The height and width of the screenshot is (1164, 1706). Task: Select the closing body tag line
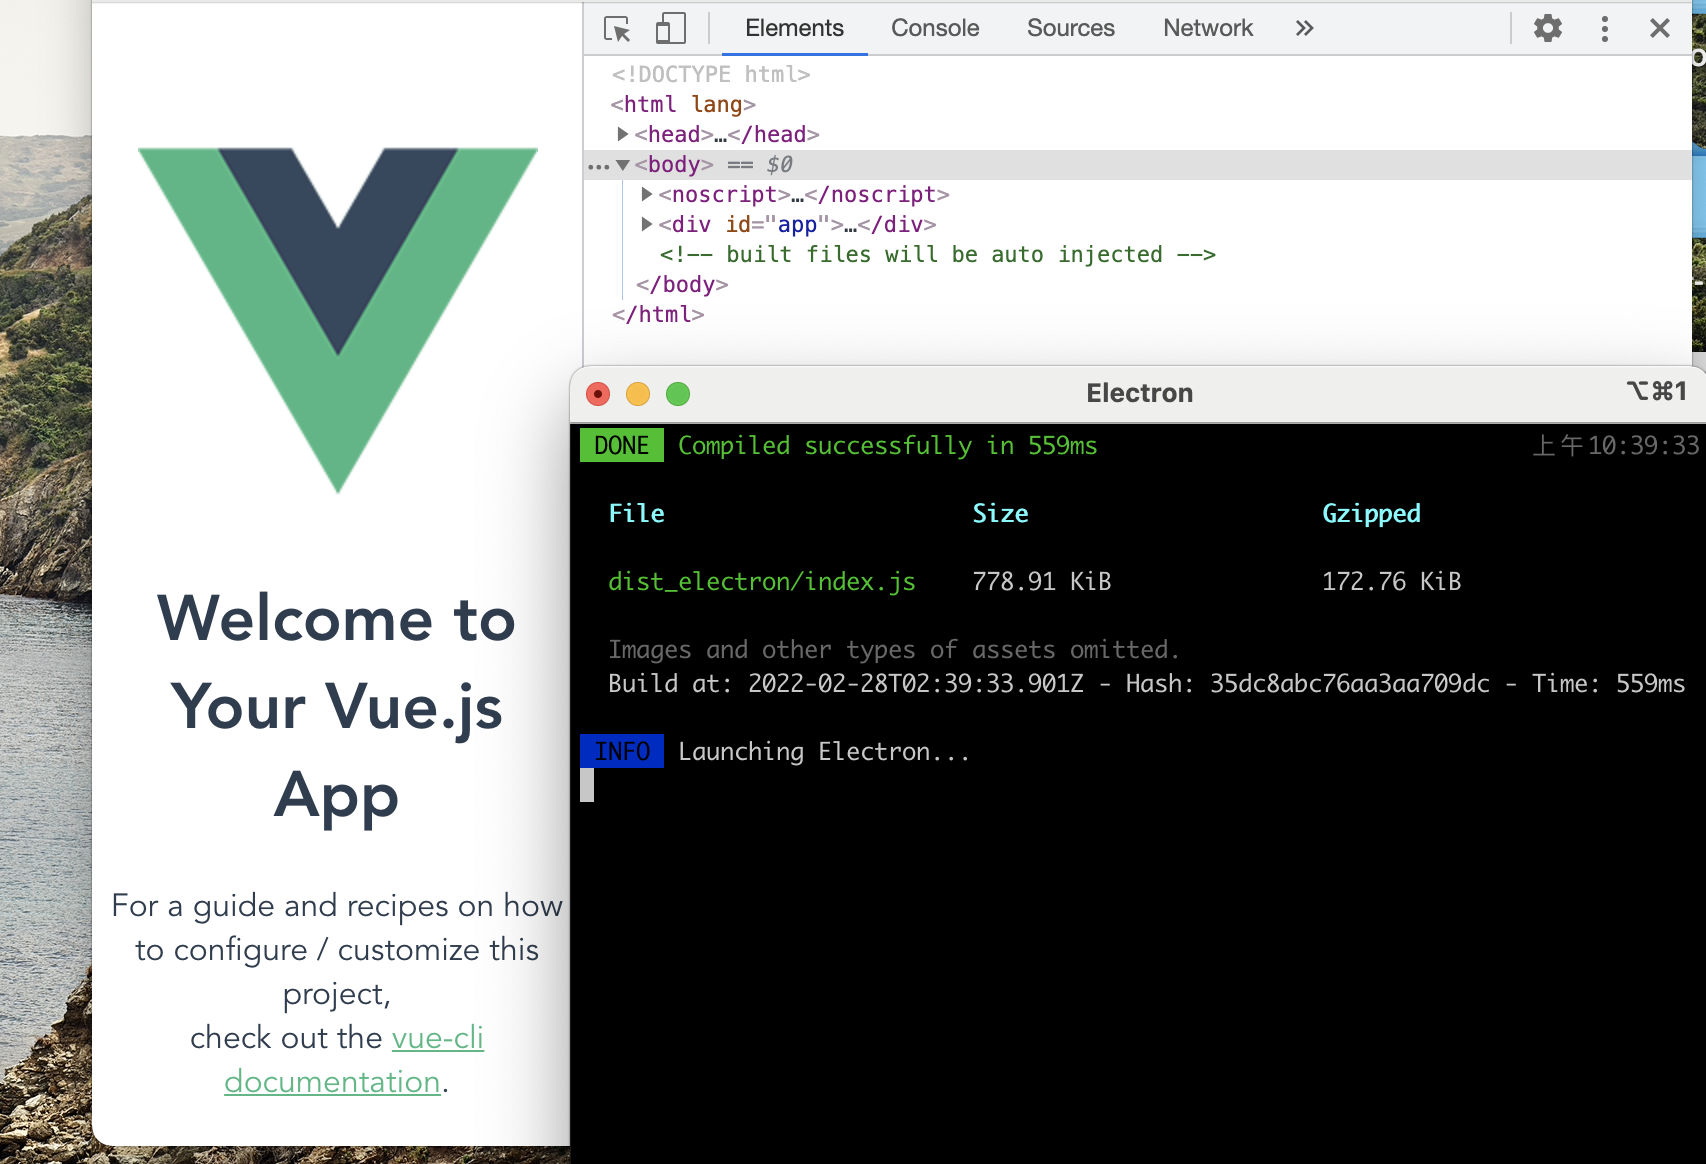click(682, 284)
